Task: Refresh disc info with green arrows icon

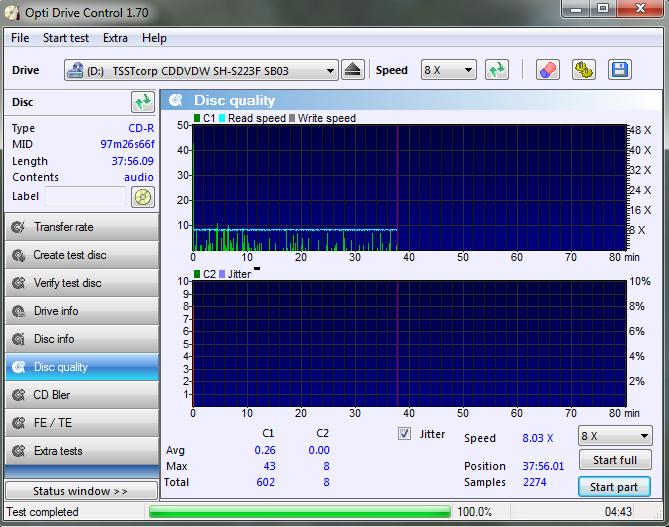Action: click(142, 102)
